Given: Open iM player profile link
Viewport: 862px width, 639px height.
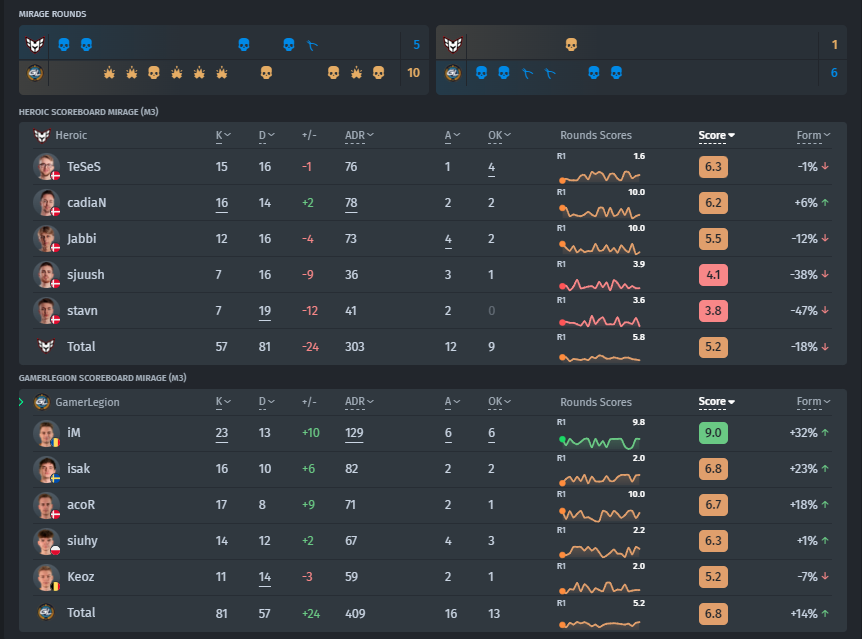Looking at the screenshot, I should pos(74,433).
